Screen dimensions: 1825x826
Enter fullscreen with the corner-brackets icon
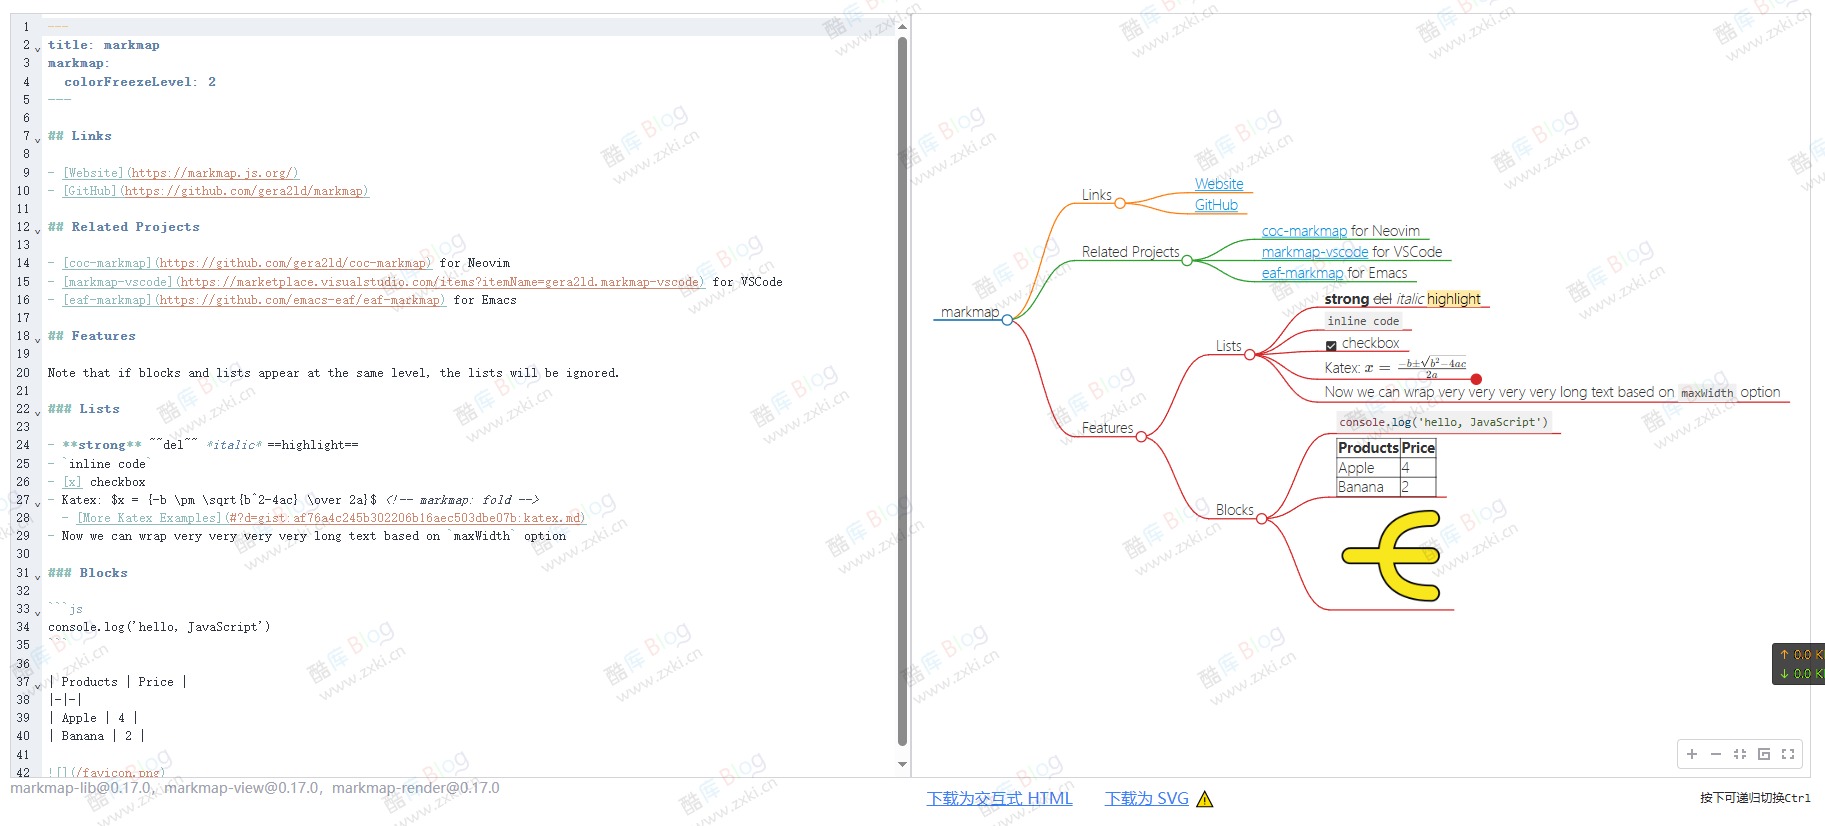1788,754
